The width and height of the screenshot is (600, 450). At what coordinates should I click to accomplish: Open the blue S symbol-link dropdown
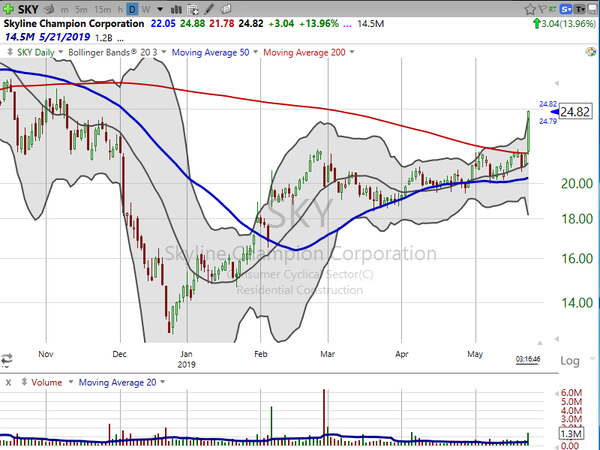pos(566,9)
